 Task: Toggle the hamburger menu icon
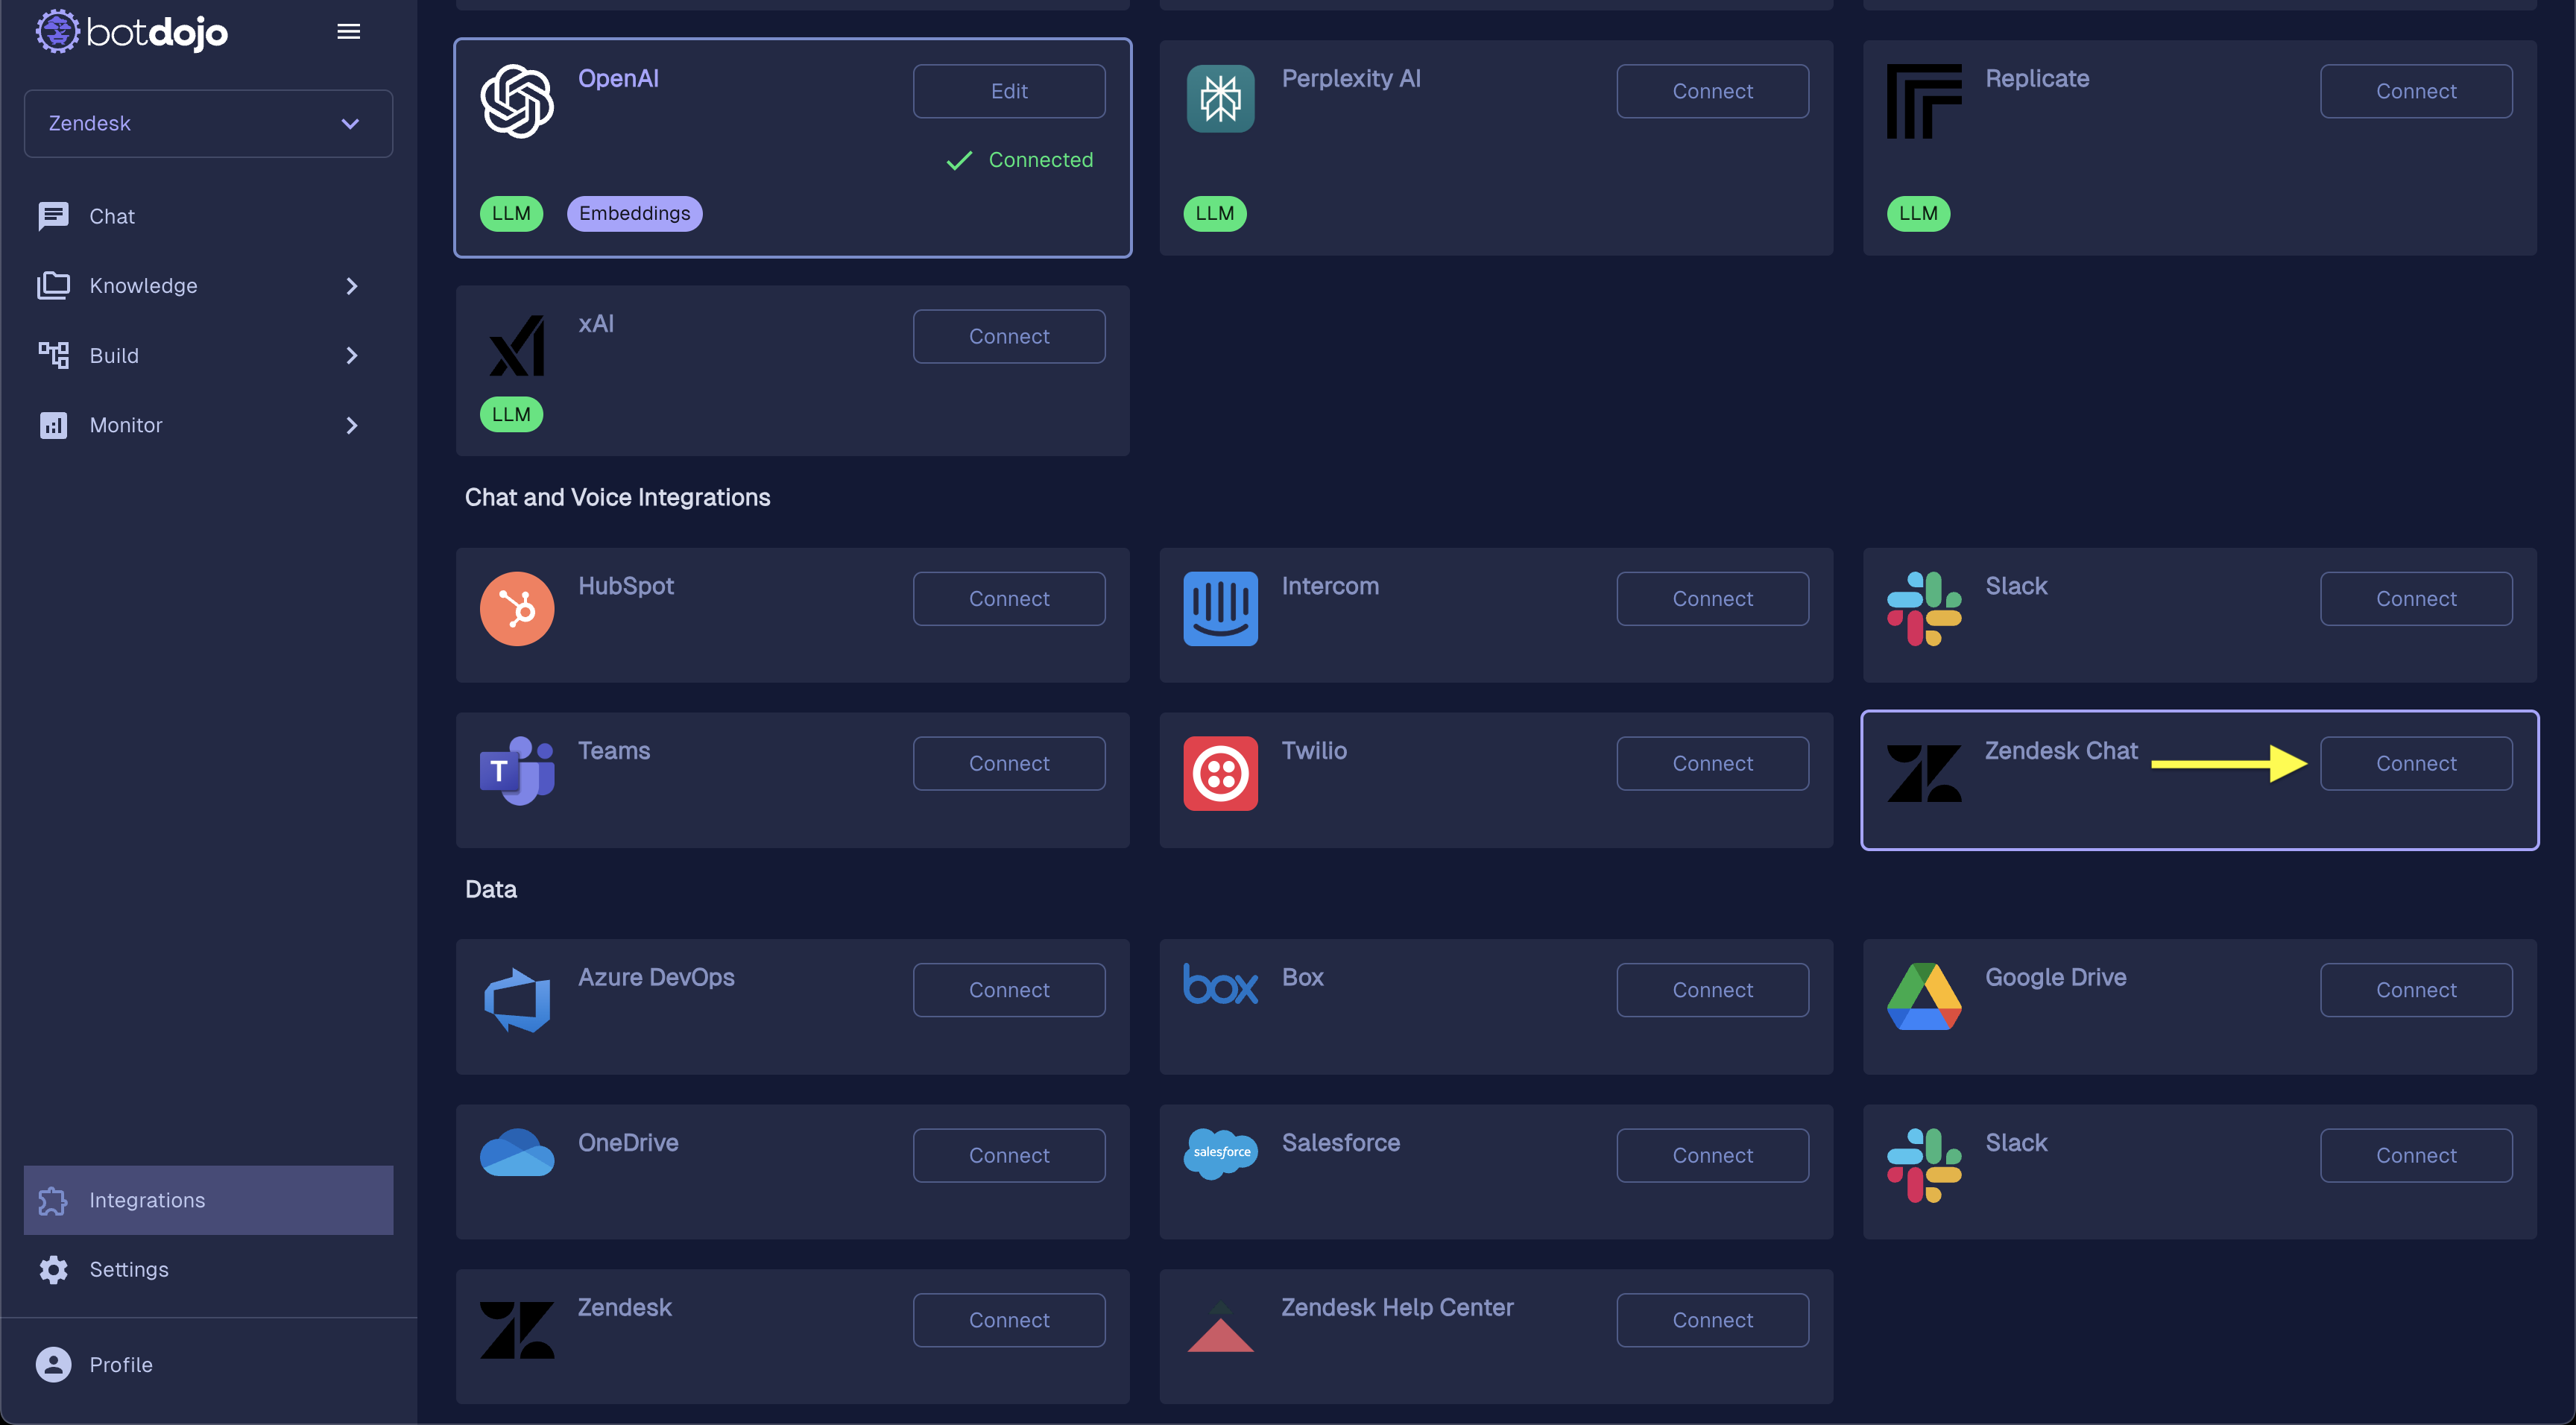click(348, 32)
